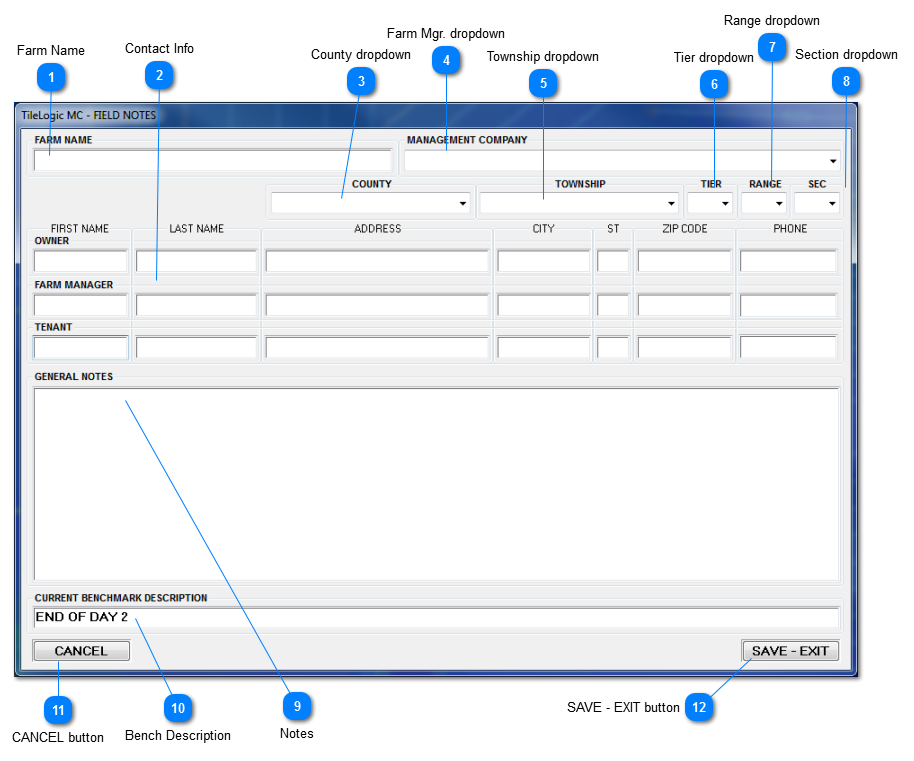Click into the Farm Name text field
Screen dimensions: 914x761
(x=212, y=160)
